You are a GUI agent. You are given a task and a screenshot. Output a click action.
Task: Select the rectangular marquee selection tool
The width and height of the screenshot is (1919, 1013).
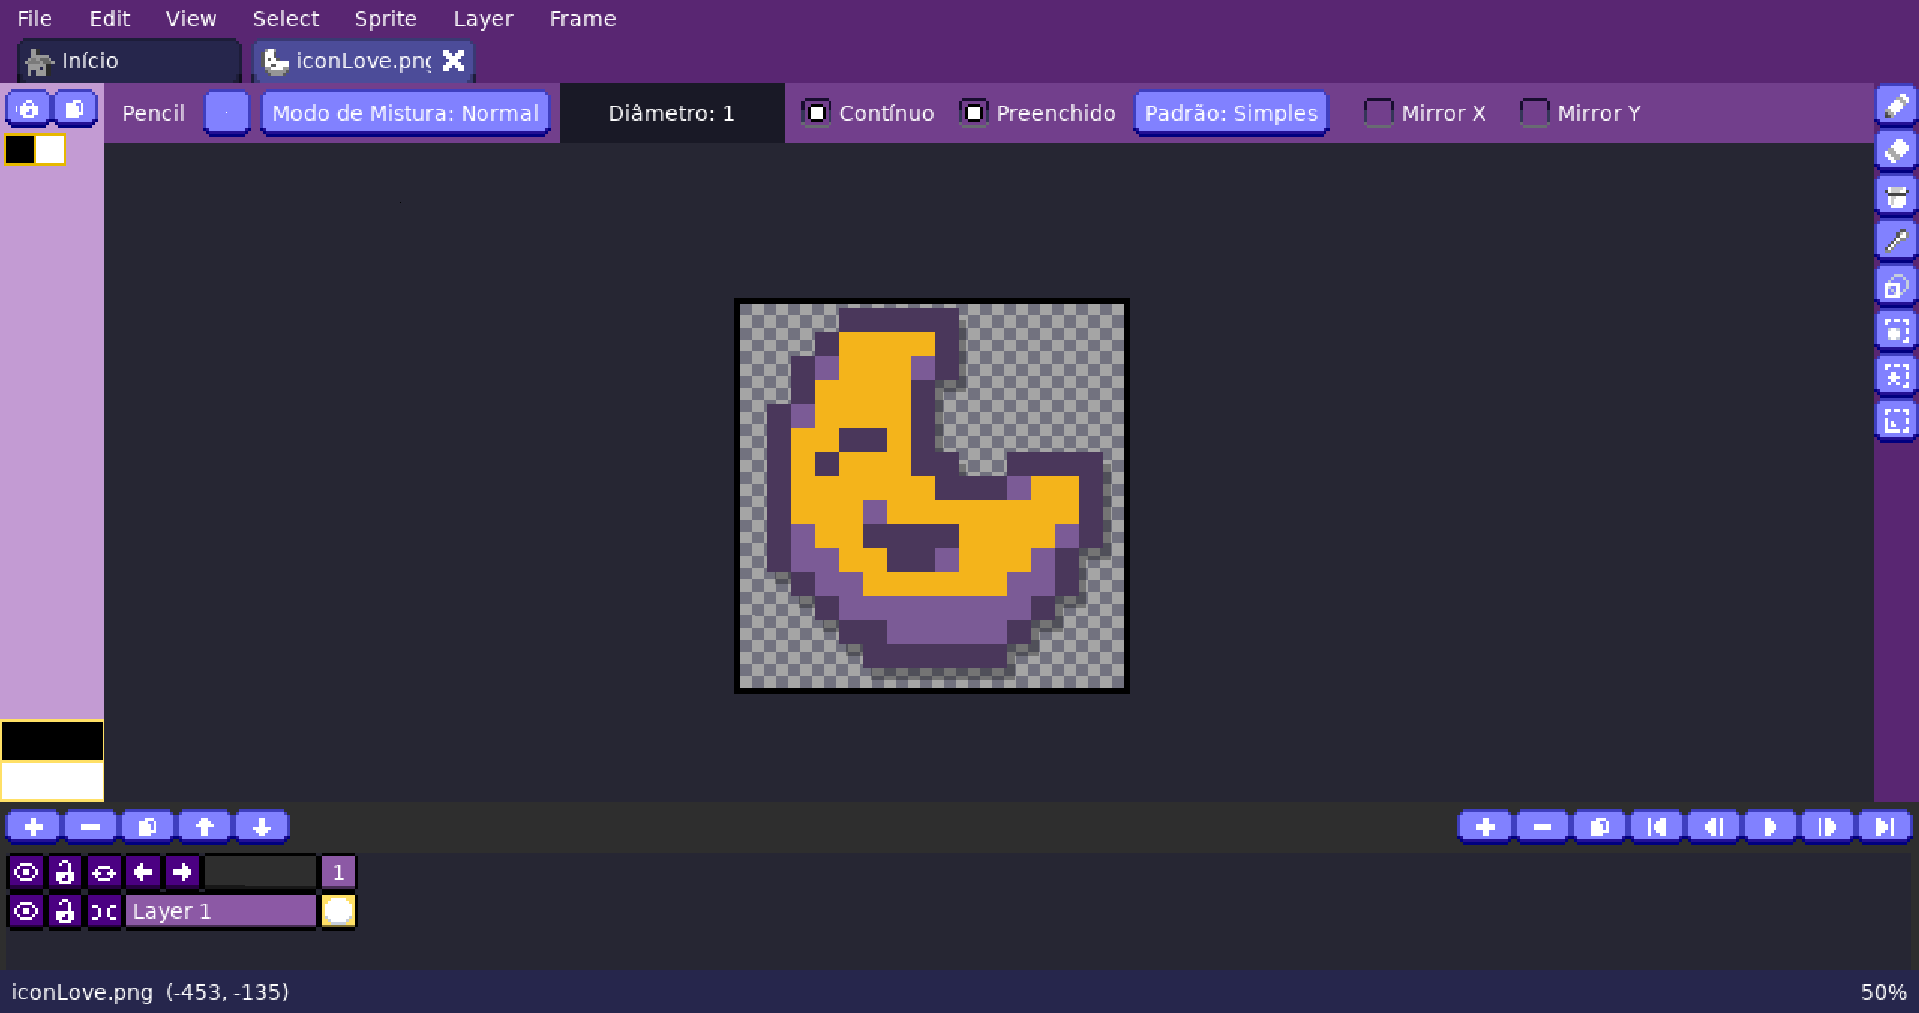[x=1896, y=331]
